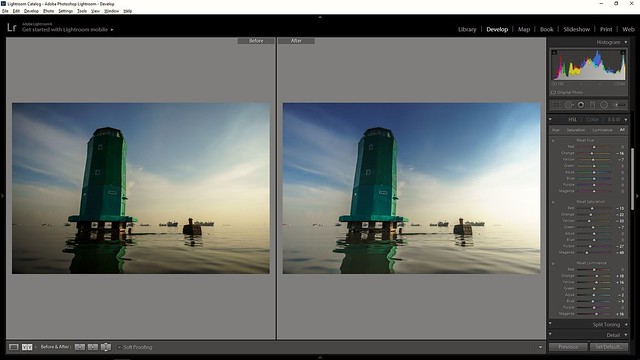
Task: Collapse the Histogram panel
Action: [626, 42]
